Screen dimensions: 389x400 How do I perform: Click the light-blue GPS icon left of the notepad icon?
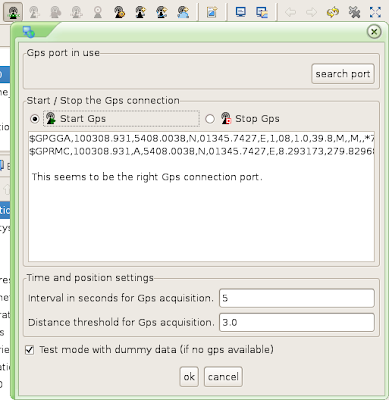[183, 12]
